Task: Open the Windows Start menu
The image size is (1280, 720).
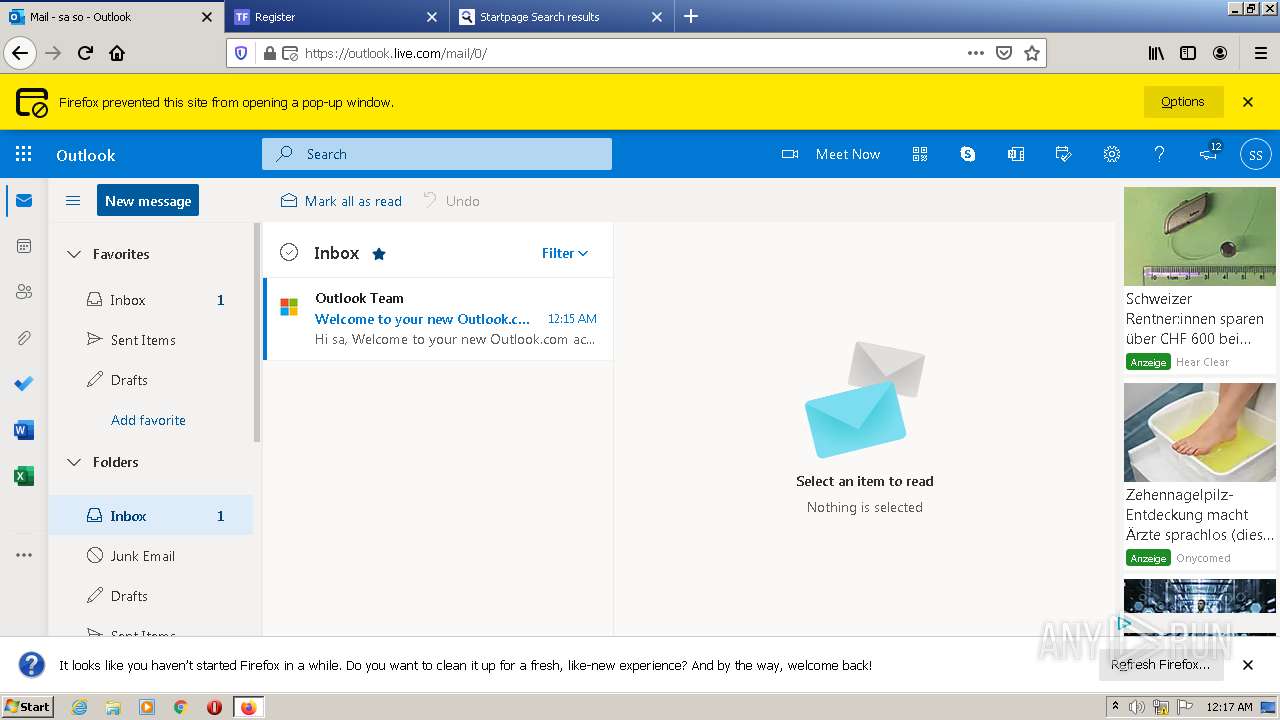Action: tap(27, 706)
